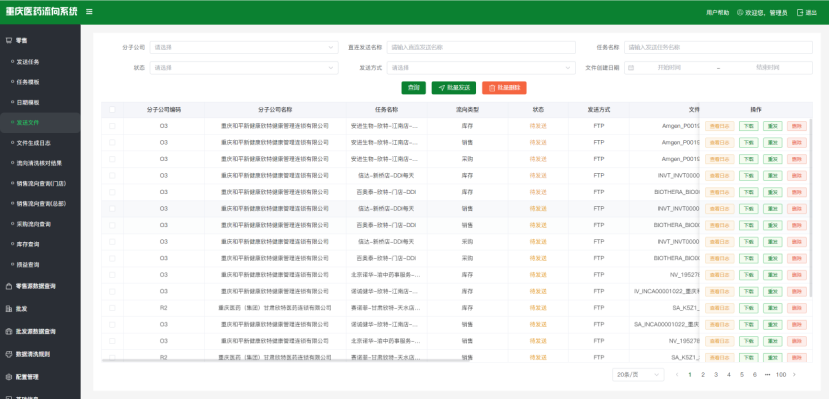This screenshot has width=830, height=399.
Task: Open the 数据清洗规则 sidebar icon
Action: pyautogui.click(x=8, y=354)
